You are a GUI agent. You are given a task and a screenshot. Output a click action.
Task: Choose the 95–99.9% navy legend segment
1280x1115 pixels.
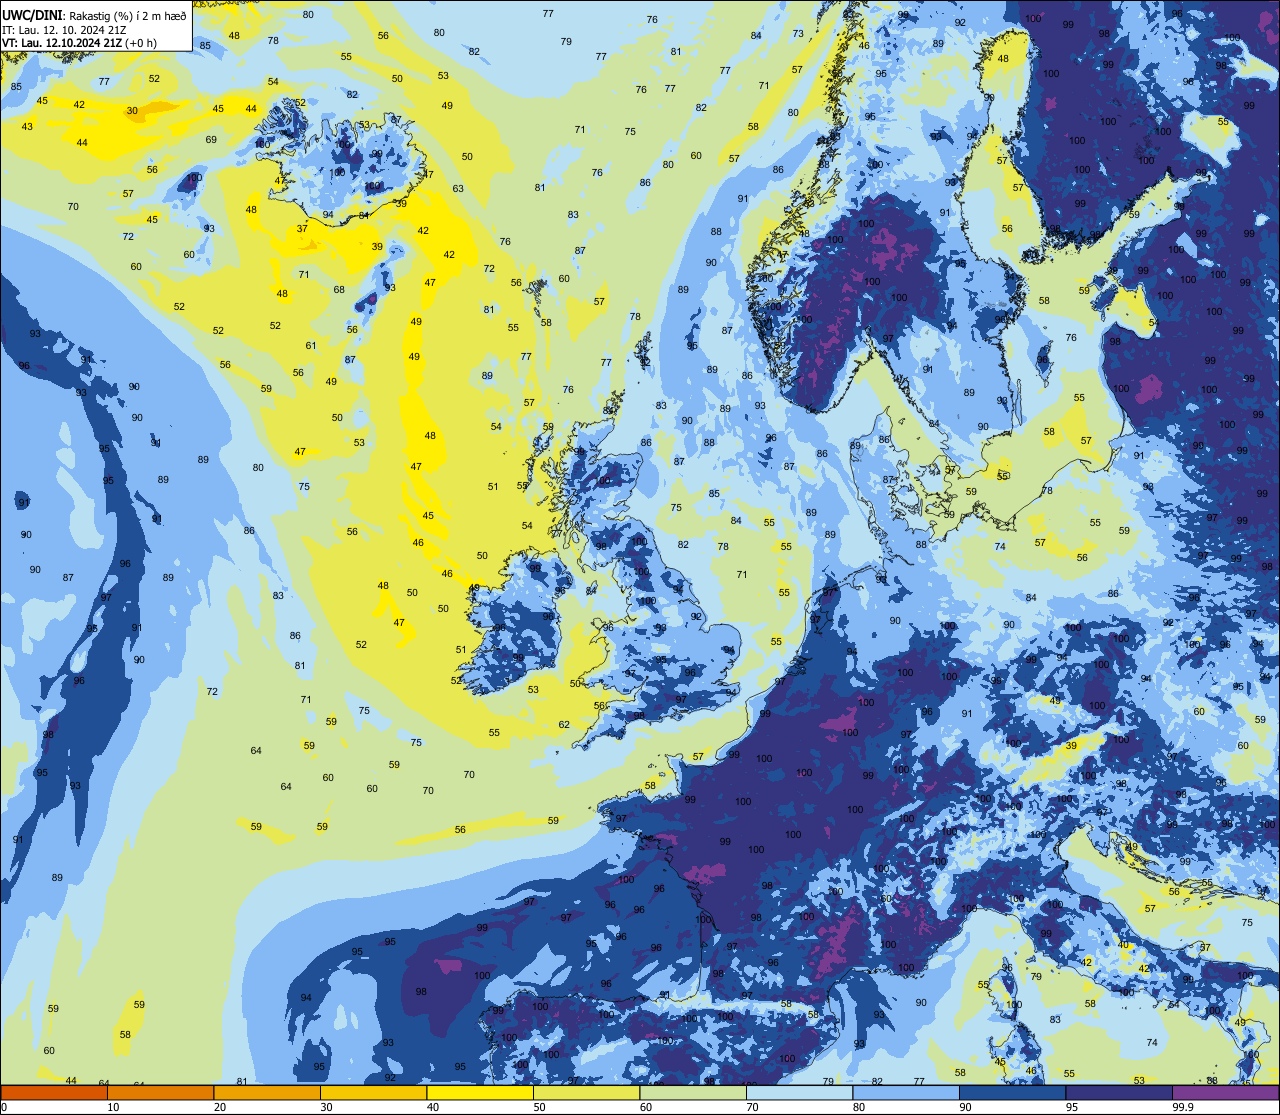[1119, 1092]
